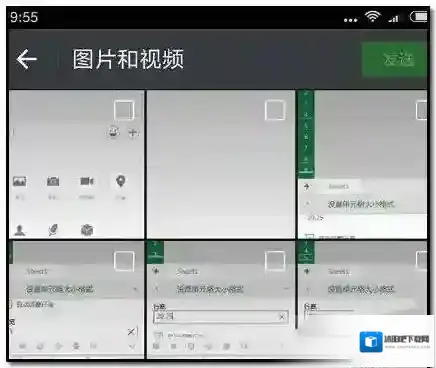Screen dimensions: 436x368
Task: Tap the Wi-Fi icon in status bar
Action: [x=372, y=16]
